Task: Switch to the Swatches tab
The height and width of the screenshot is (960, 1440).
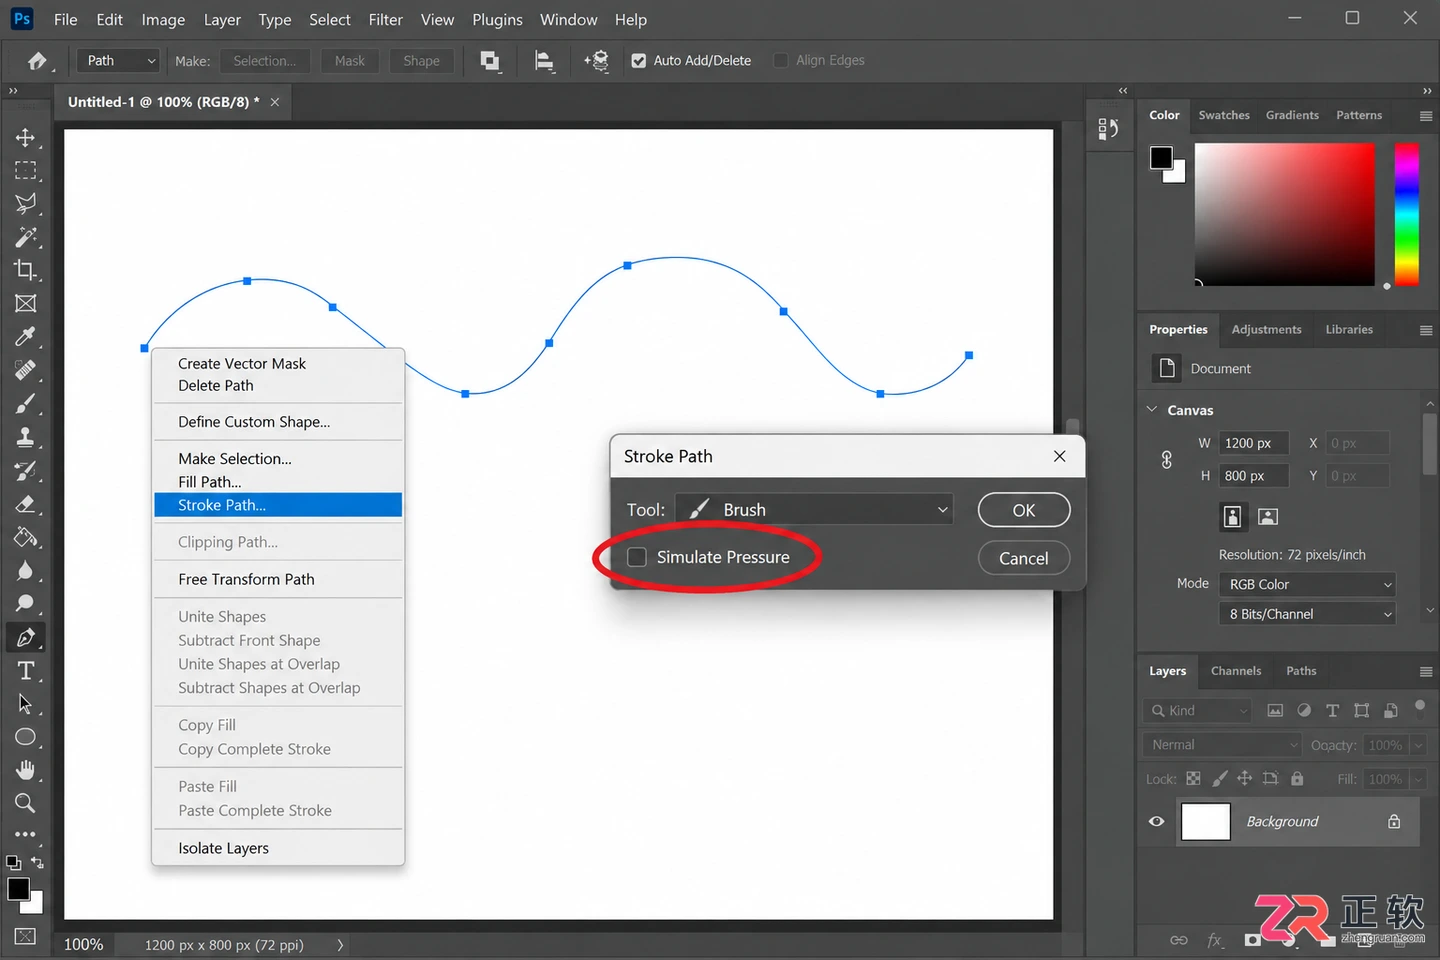Action: coord(1224,115)
